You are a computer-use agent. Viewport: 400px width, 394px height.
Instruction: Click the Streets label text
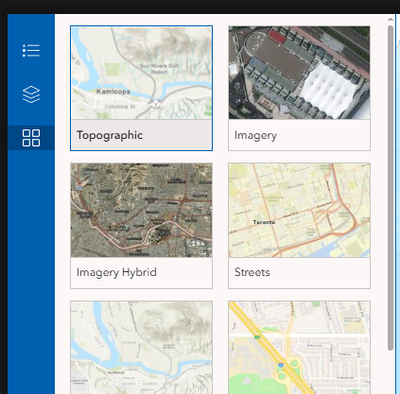[252, 272]
